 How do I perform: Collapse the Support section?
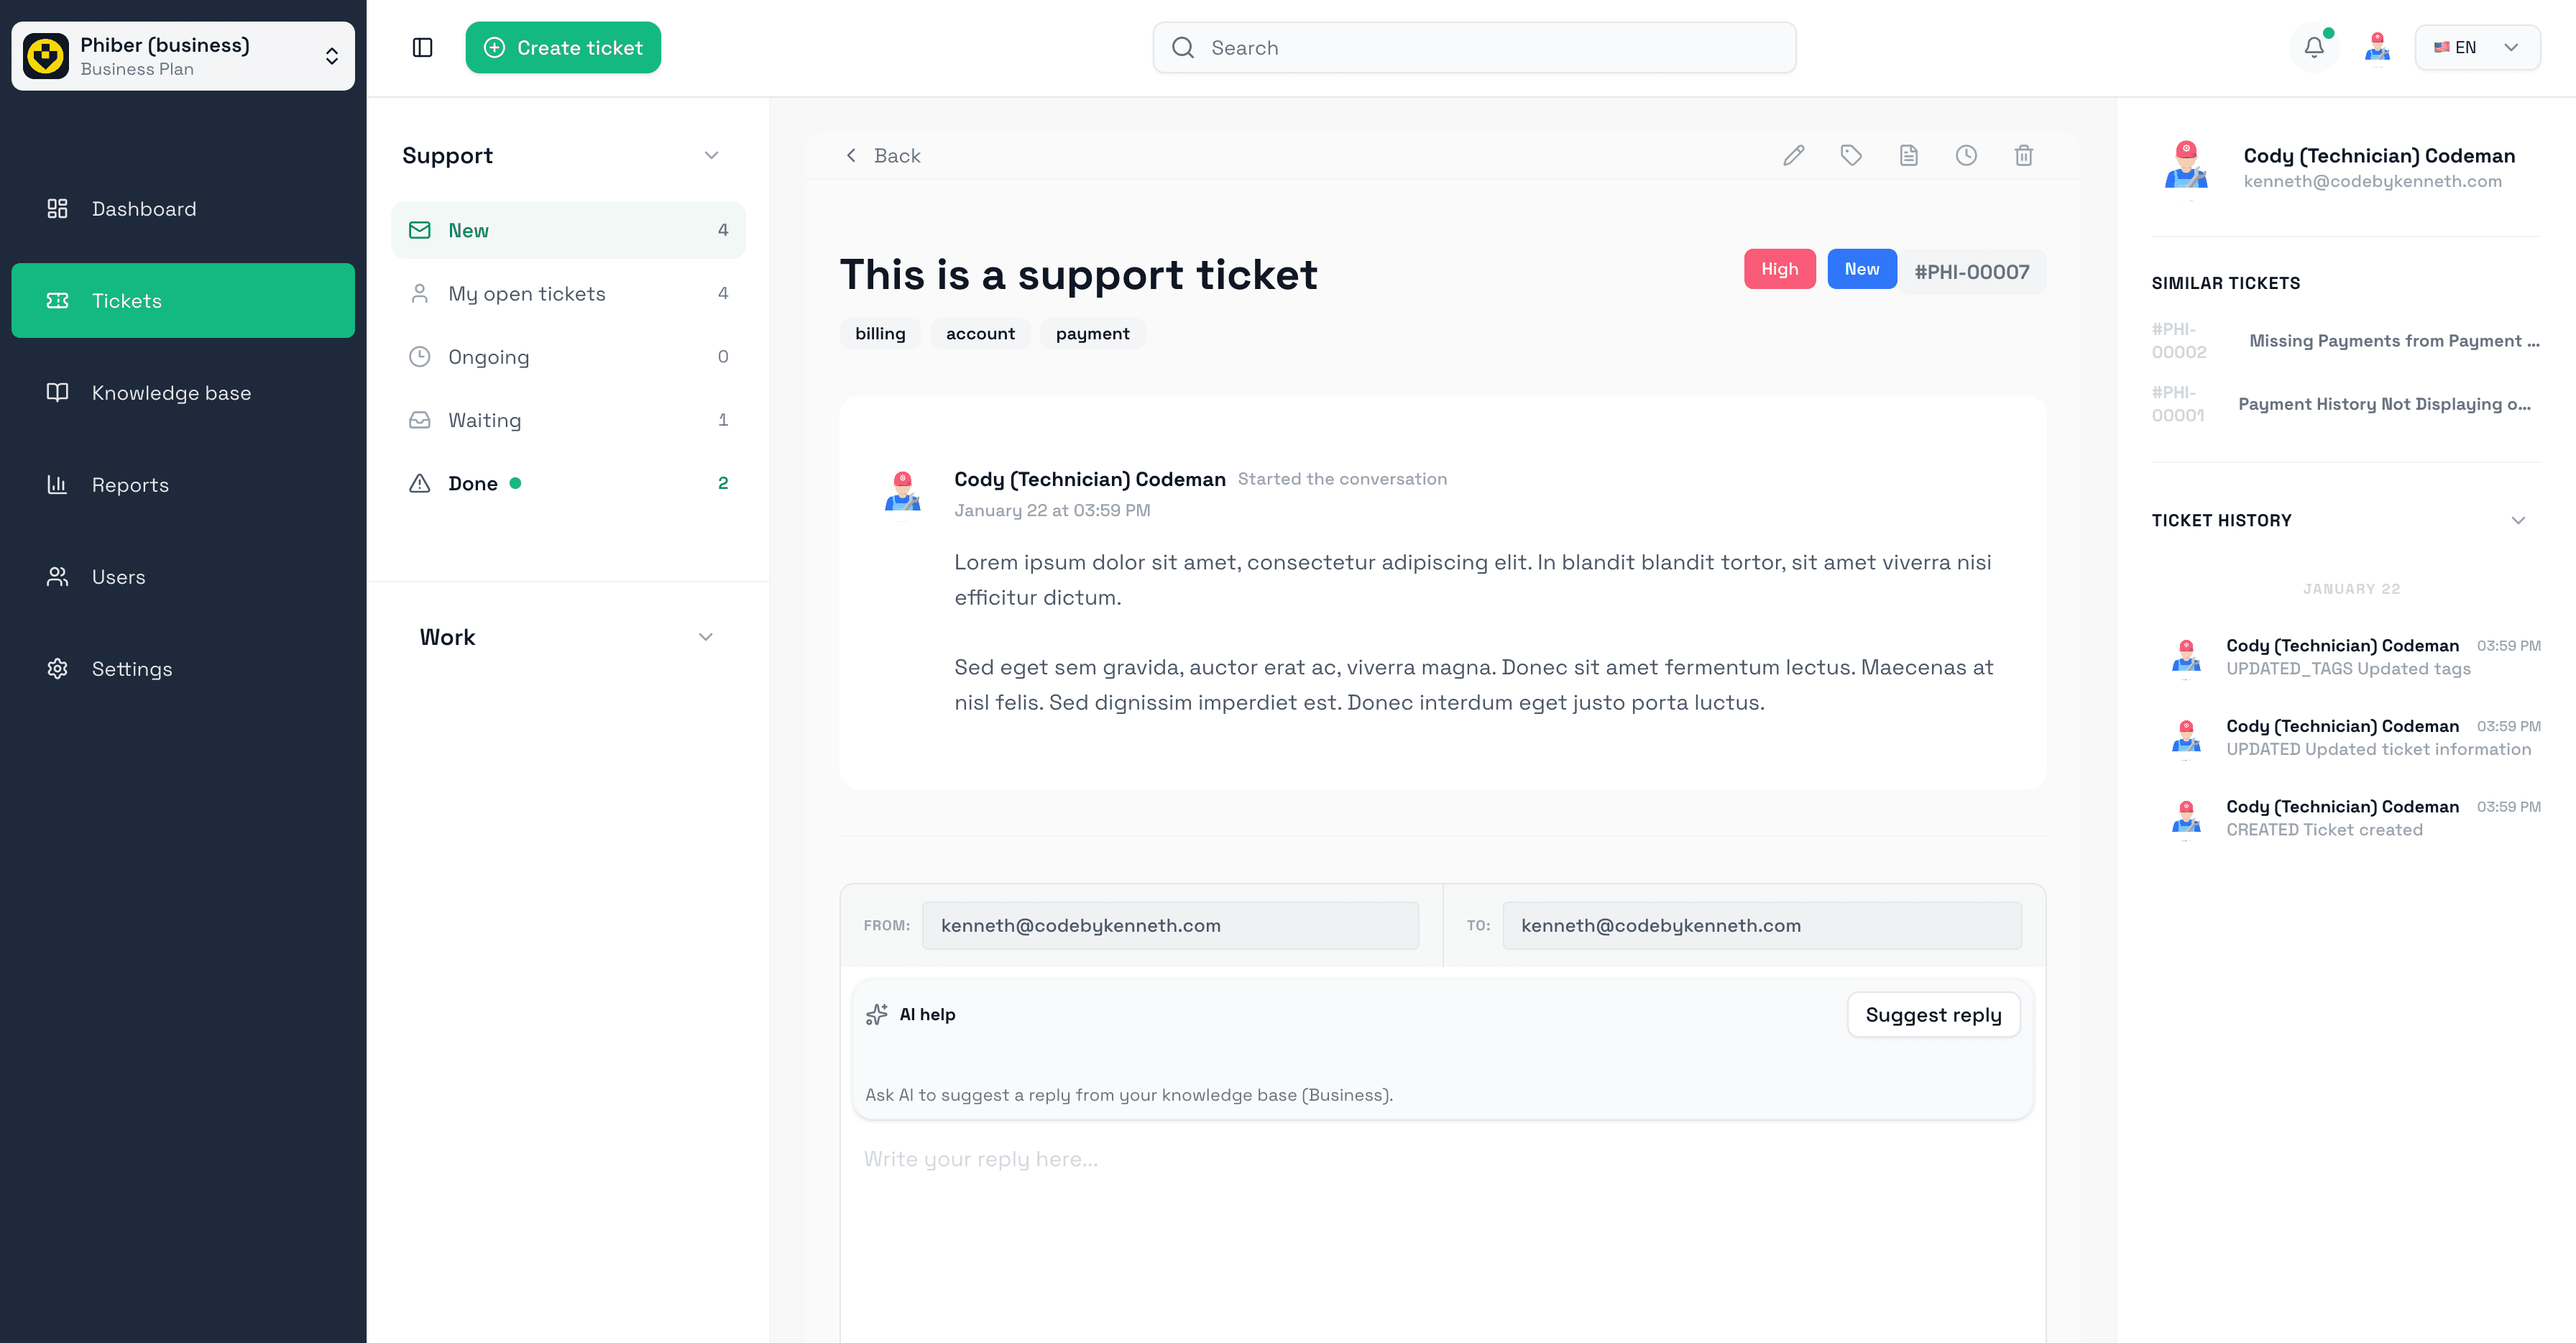tap(711, 155)
